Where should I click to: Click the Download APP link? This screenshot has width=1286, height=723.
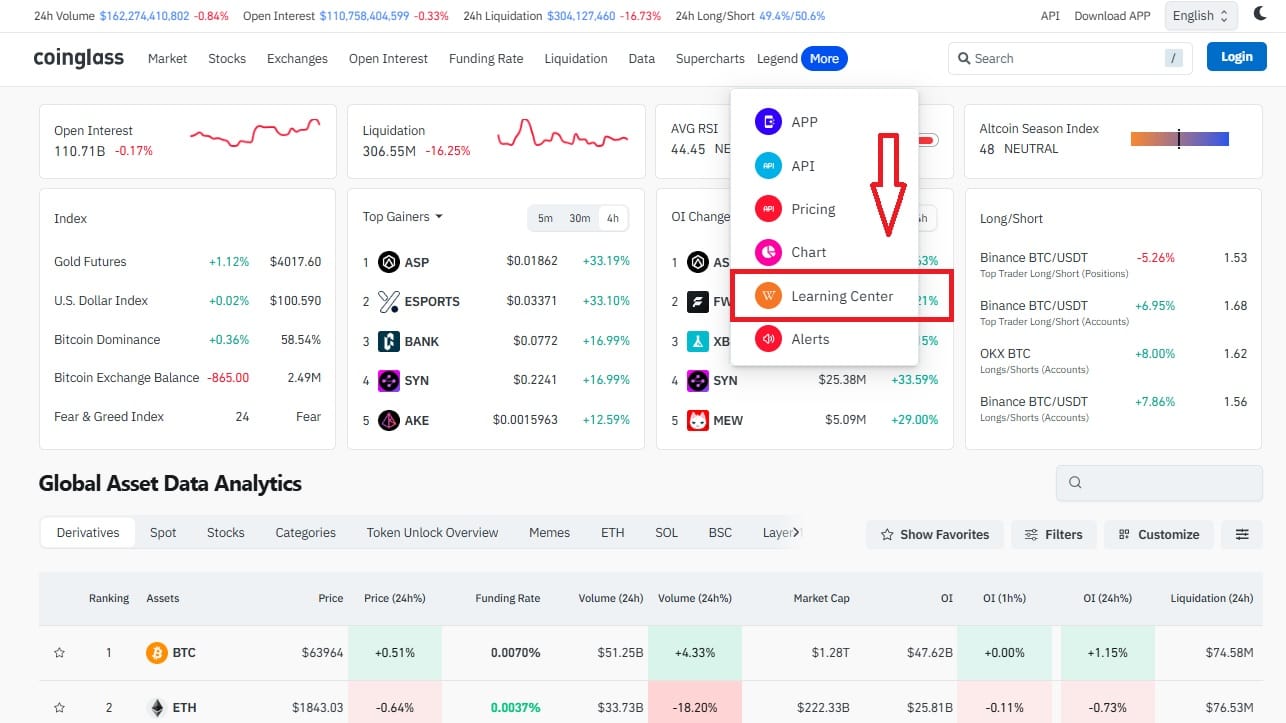pyautogui.click(x=1112, y=16)
